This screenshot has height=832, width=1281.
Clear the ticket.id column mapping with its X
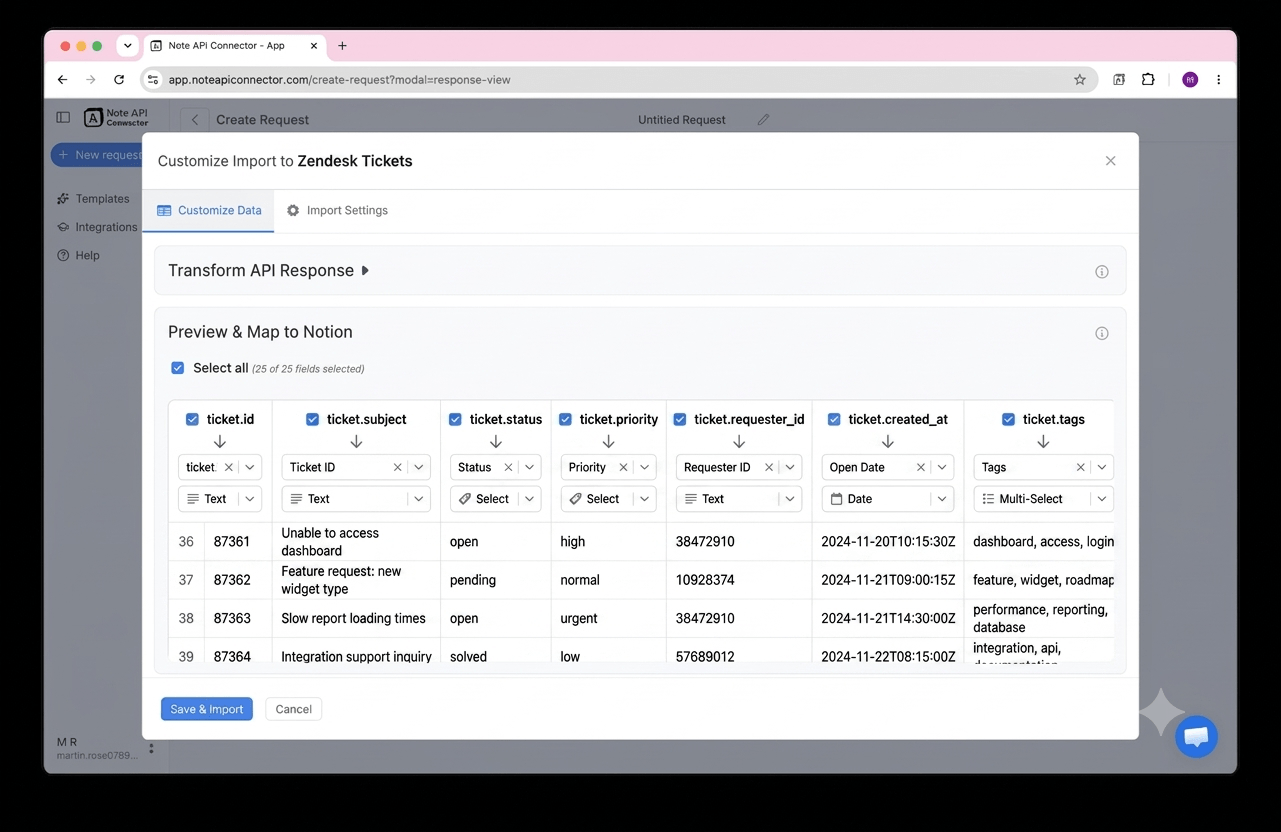(228, 467)
